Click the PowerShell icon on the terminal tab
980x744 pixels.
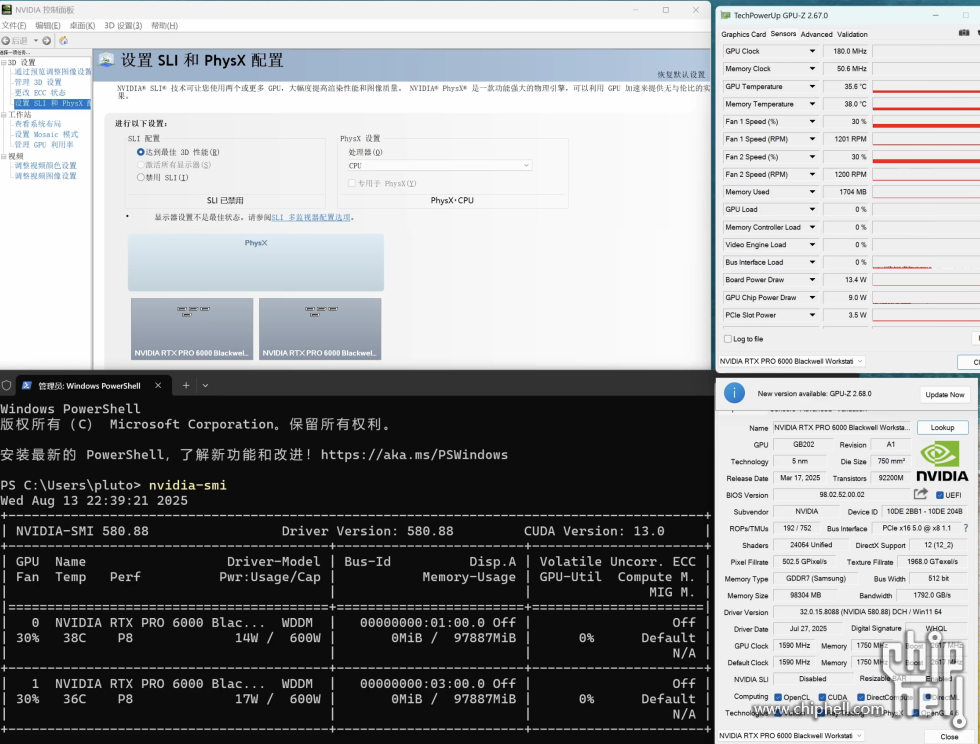[x=27, y=386]
